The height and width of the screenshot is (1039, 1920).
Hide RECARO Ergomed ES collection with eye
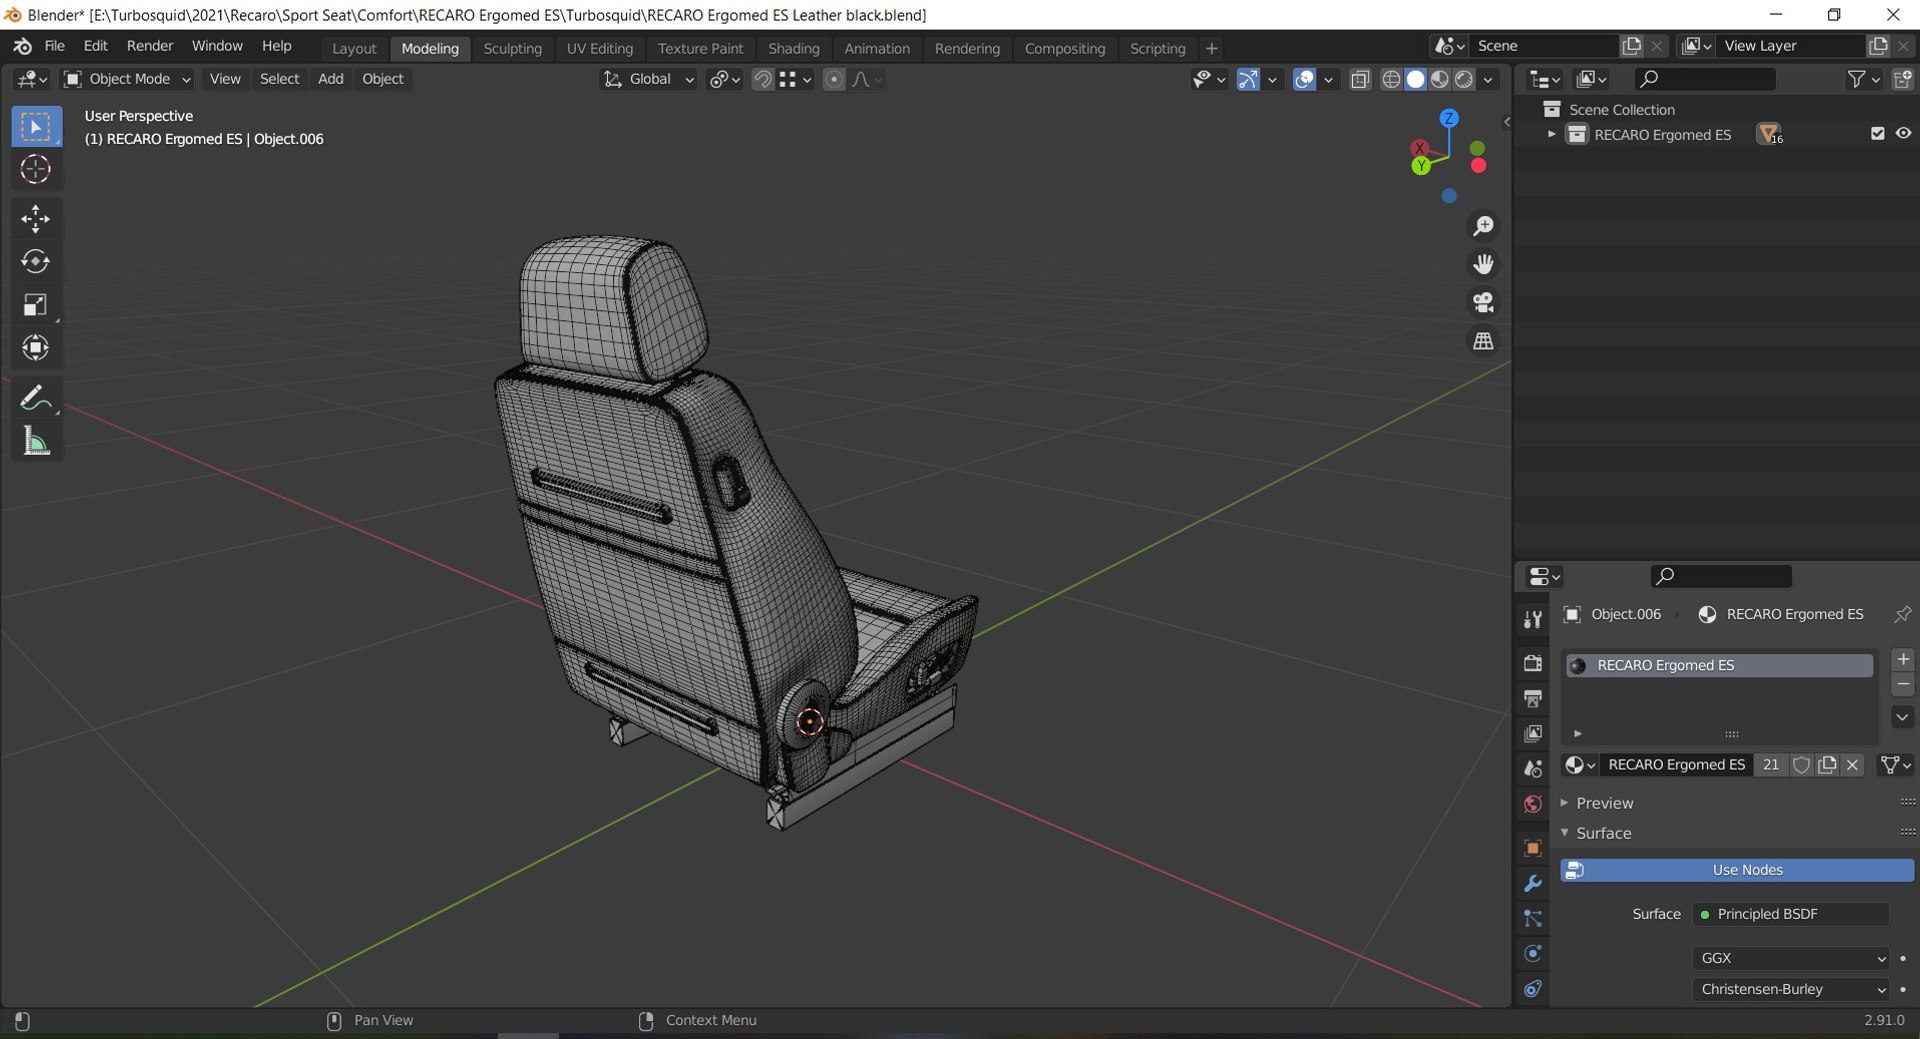click(1903, 134)
